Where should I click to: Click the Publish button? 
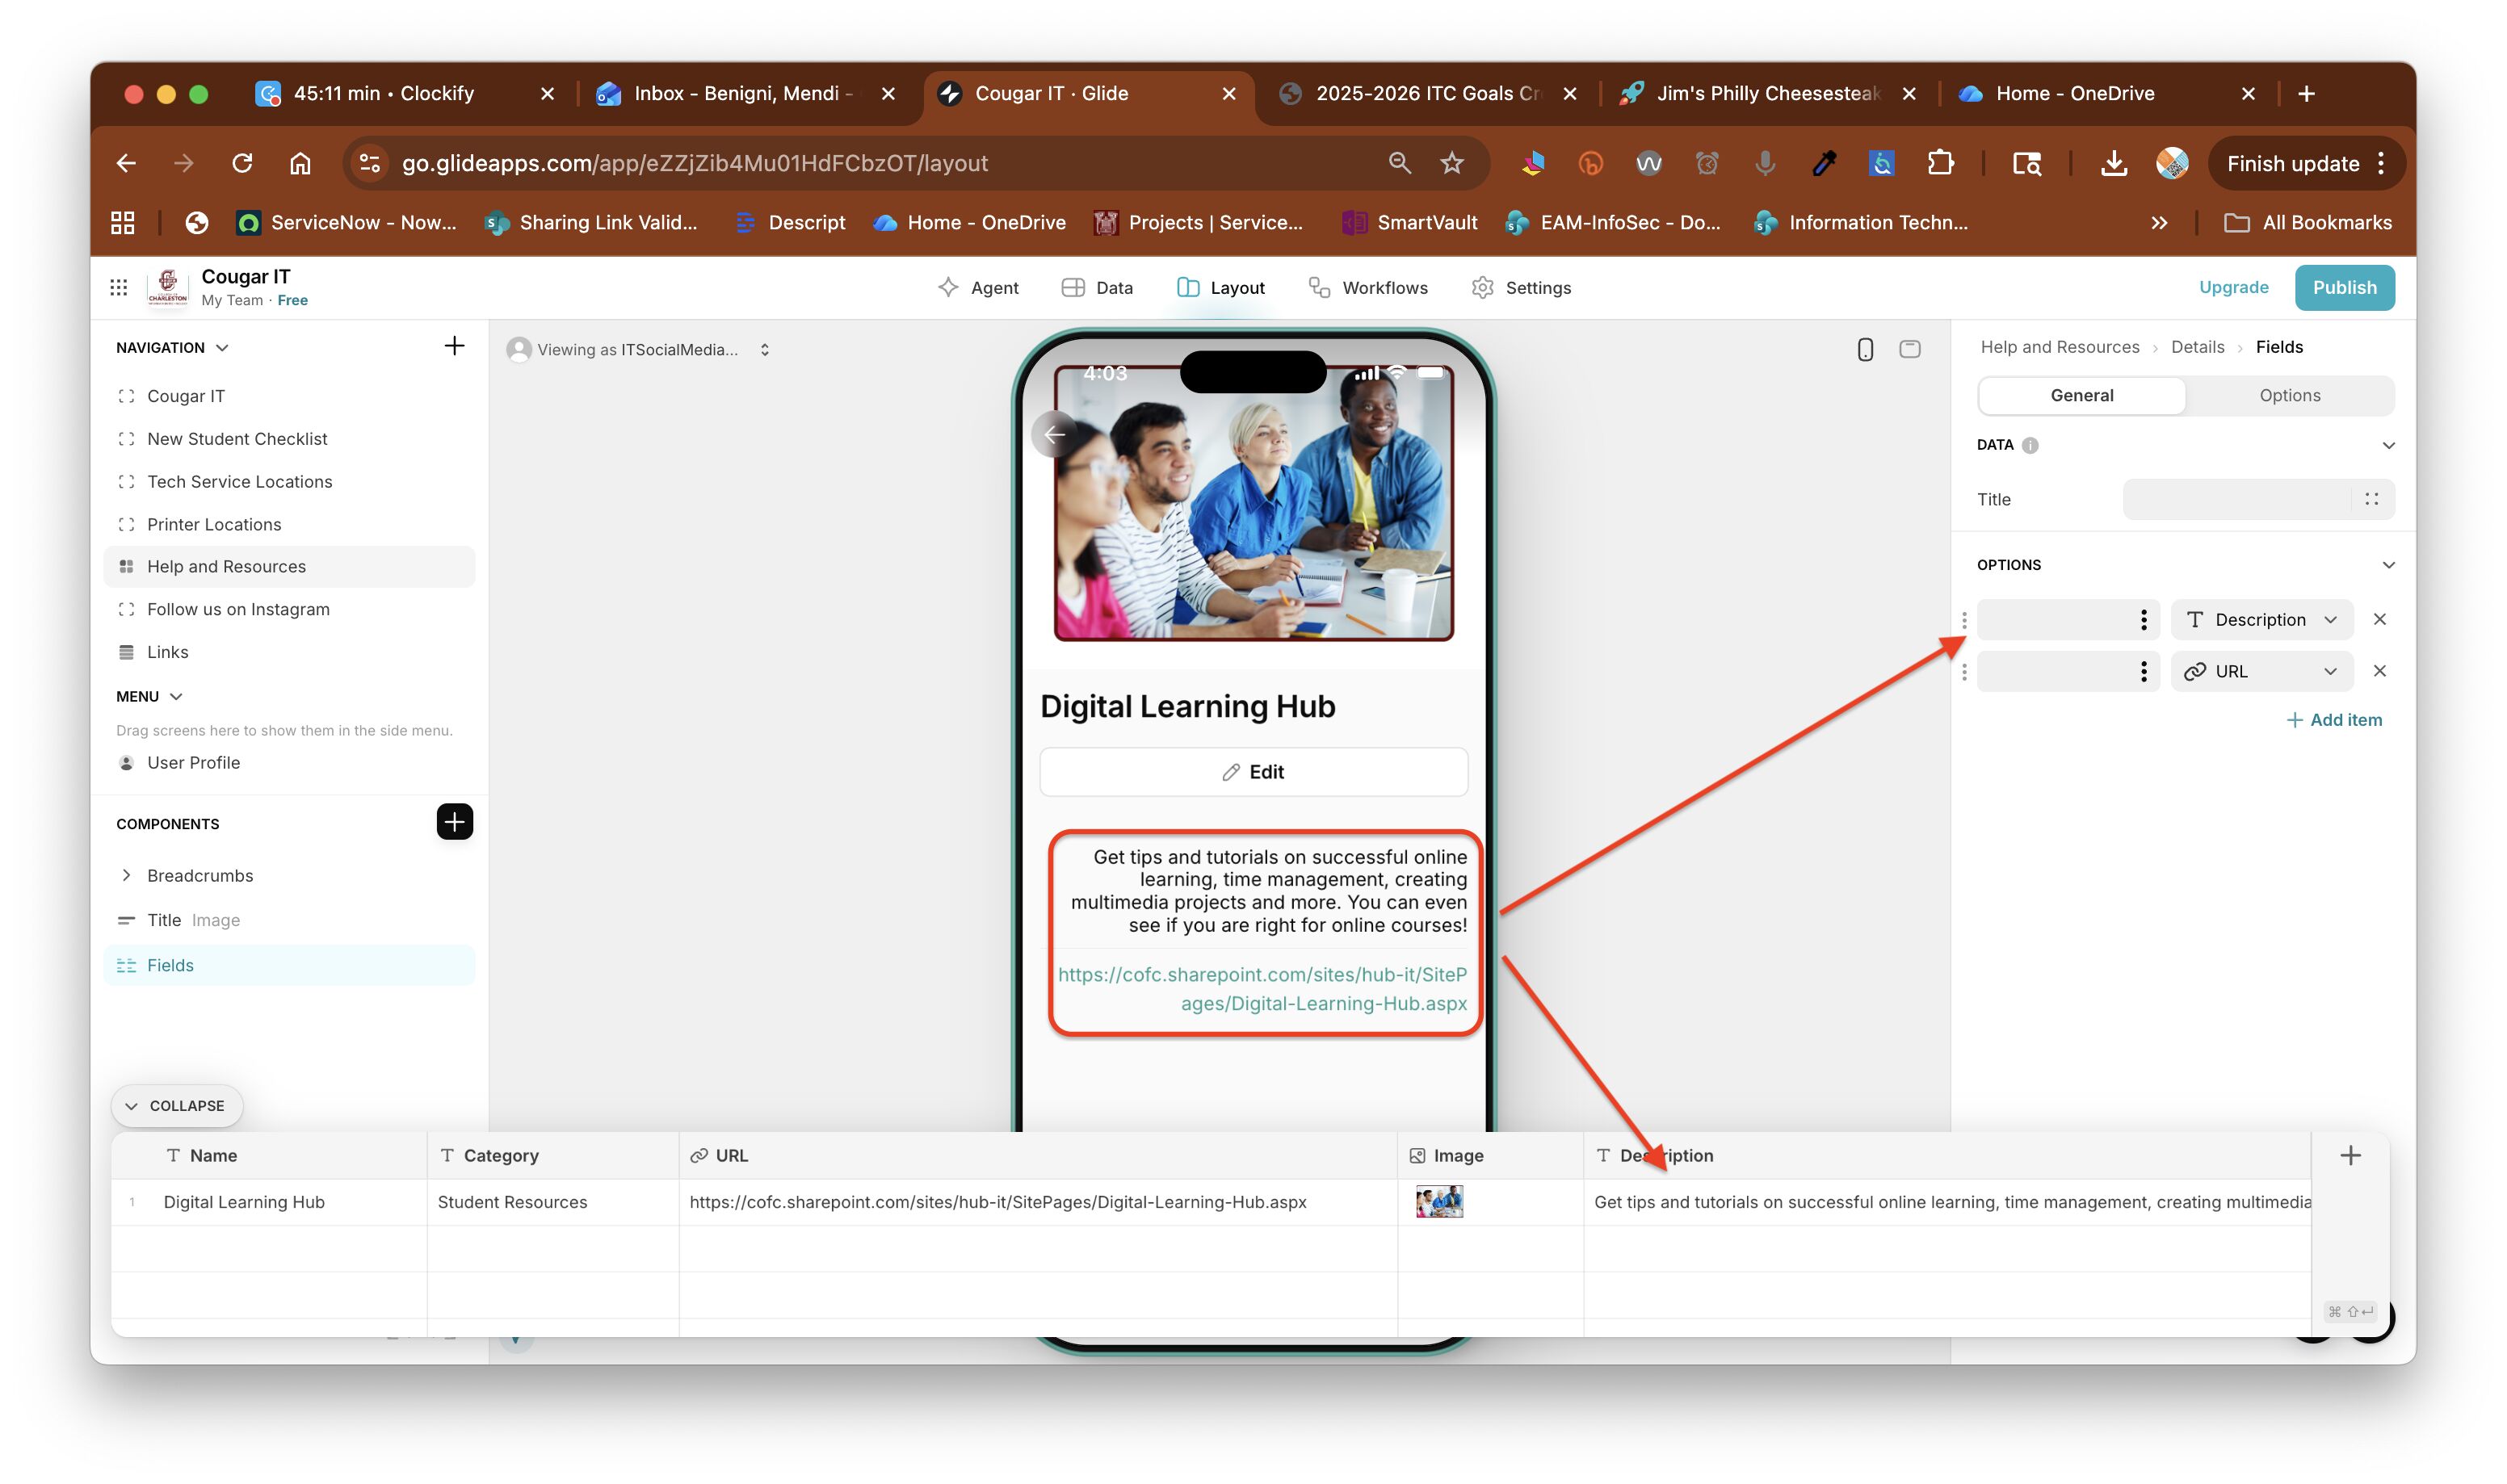click(2343, 288)
